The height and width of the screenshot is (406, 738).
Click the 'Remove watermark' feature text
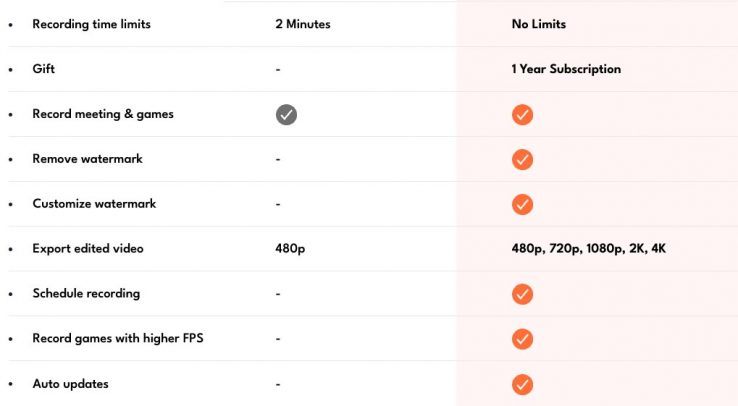(86, 159)
